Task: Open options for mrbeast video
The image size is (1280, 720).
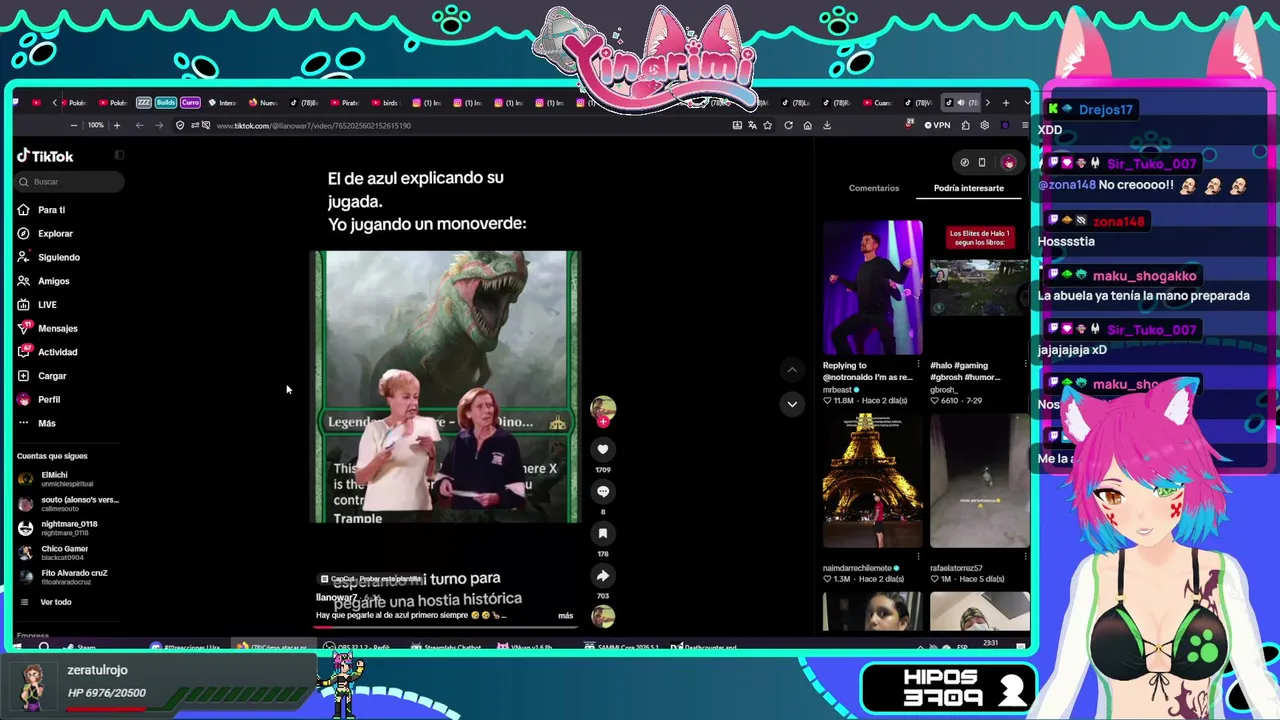Action: [x=918, y=365]
